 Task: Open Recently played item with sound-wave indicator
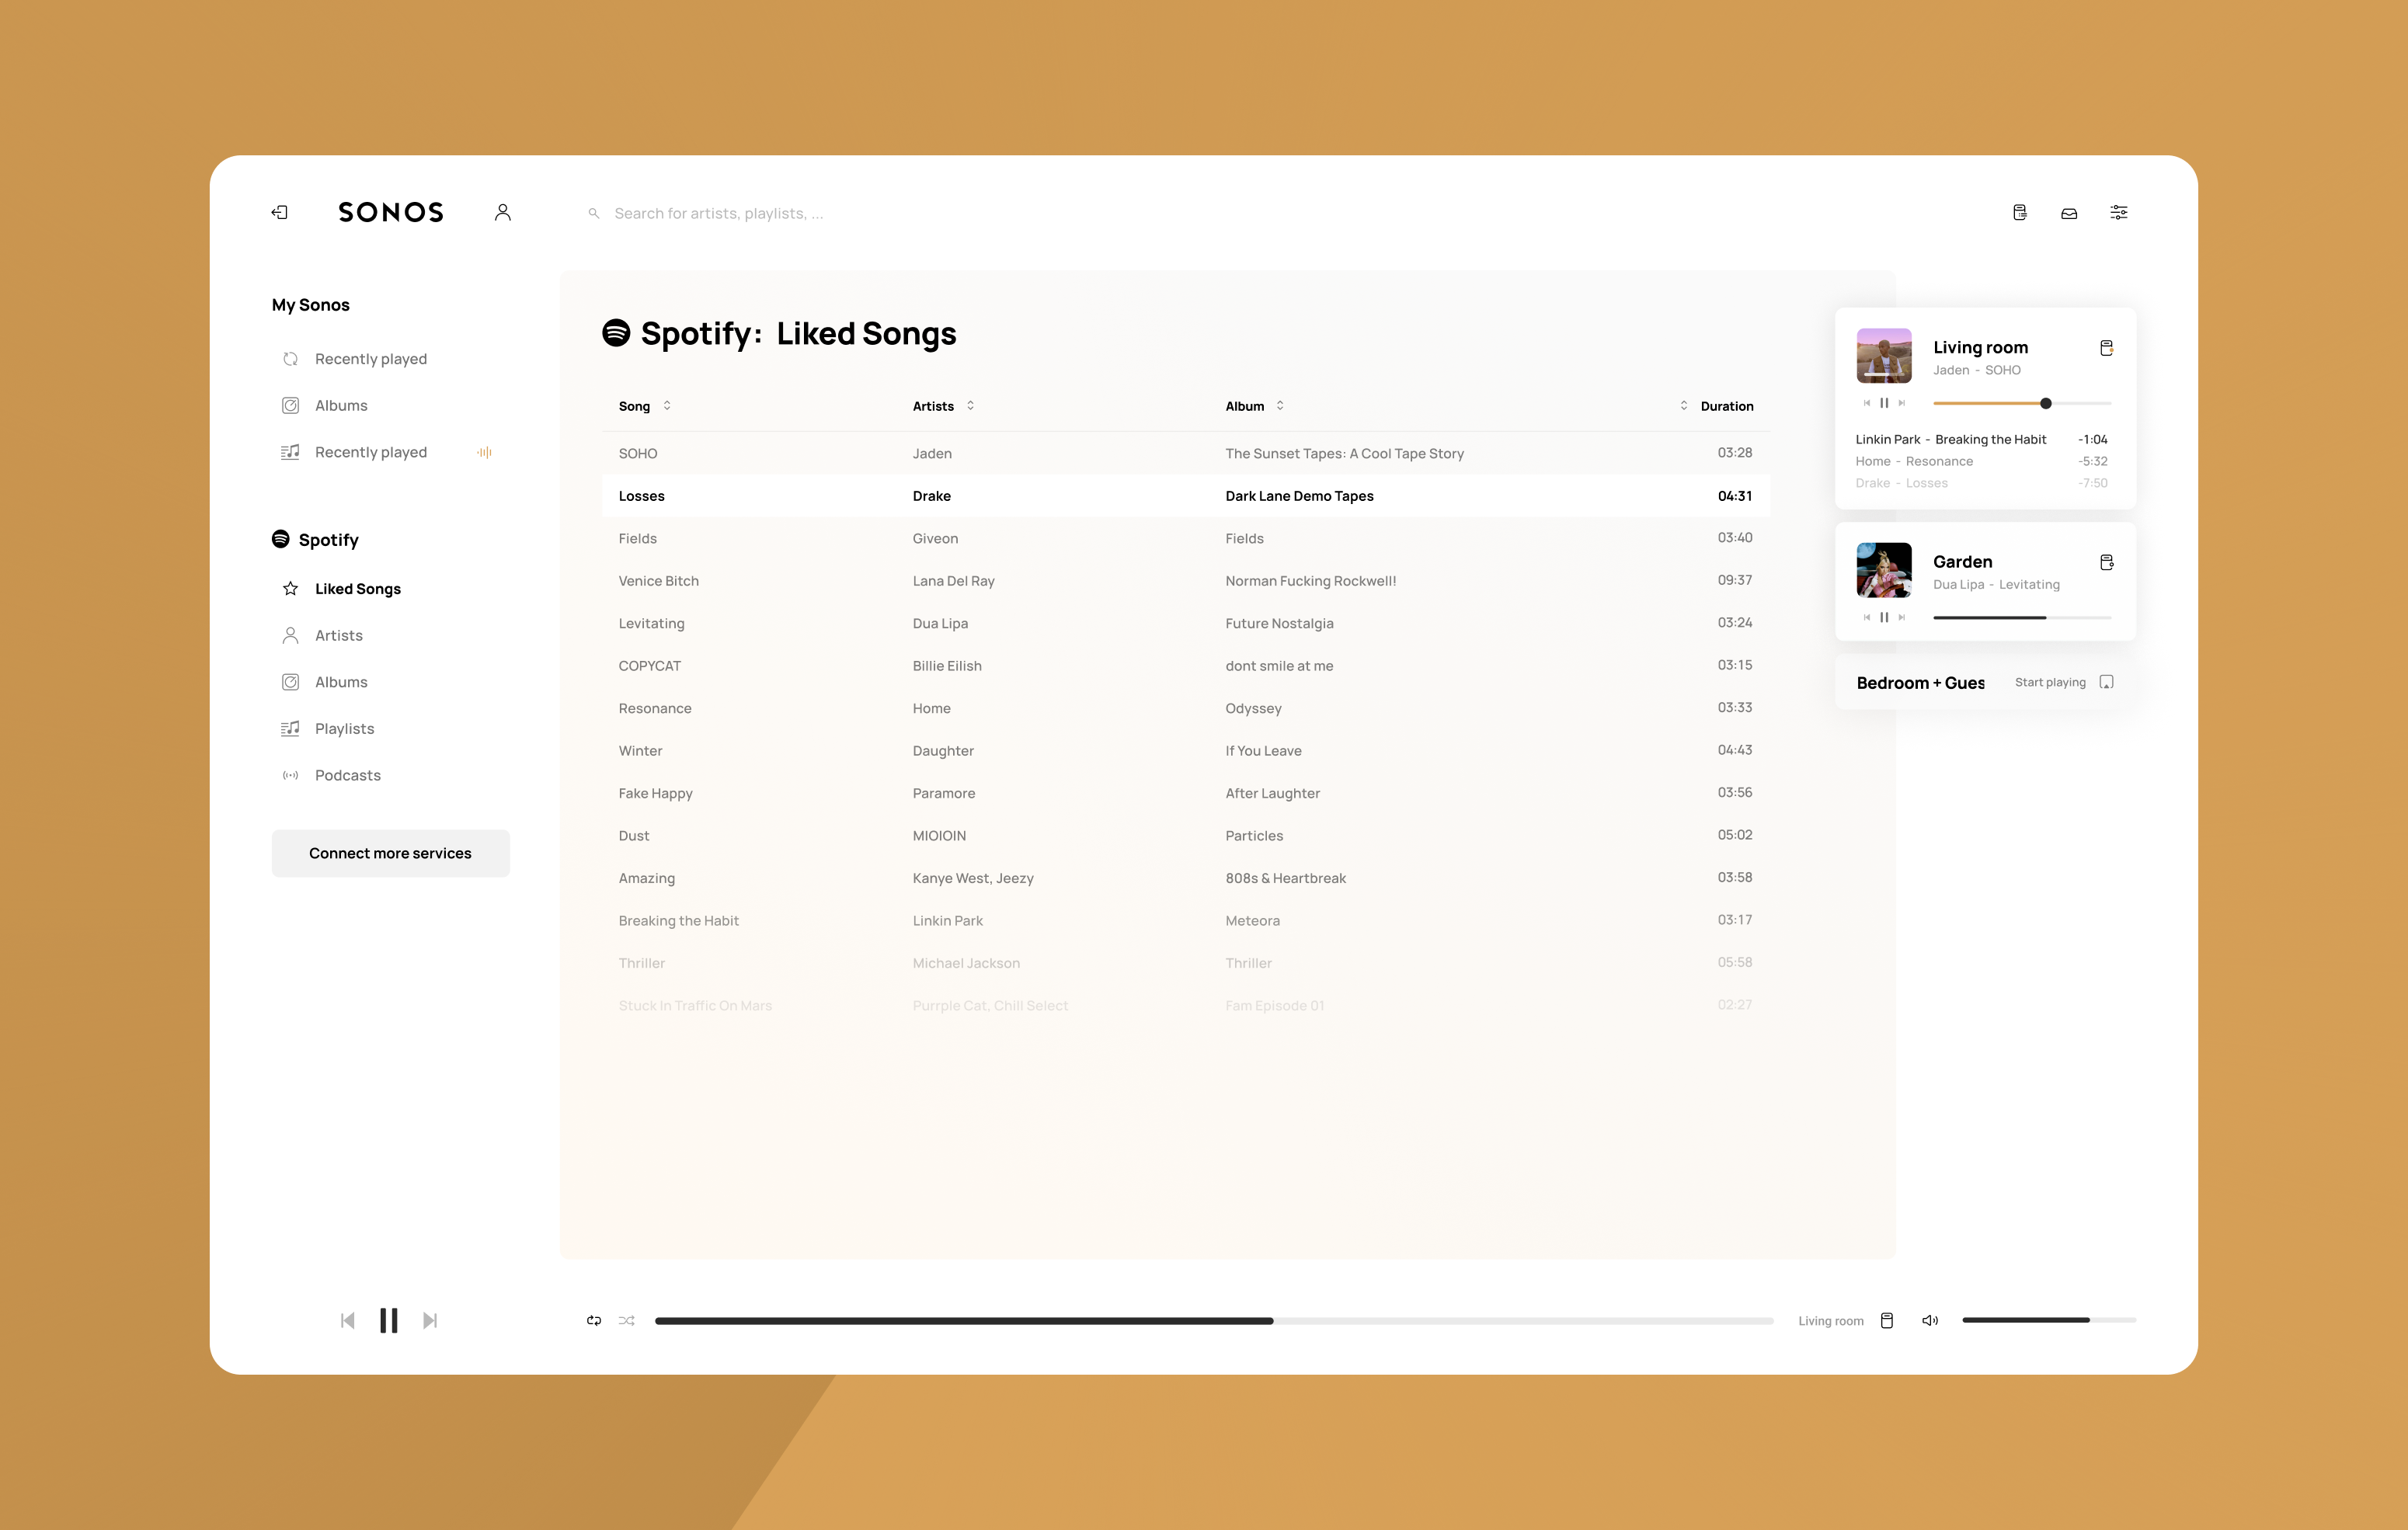tap(386, 452)
